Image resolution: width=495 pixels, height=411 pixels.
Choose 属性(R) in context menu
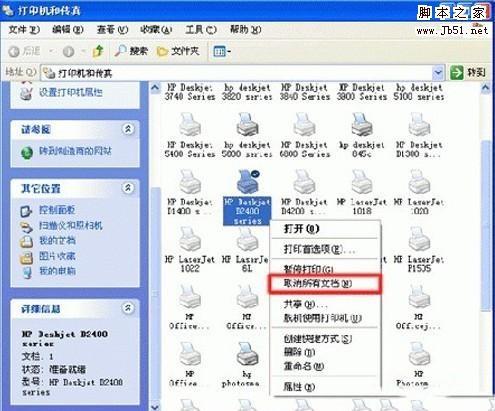325,387
